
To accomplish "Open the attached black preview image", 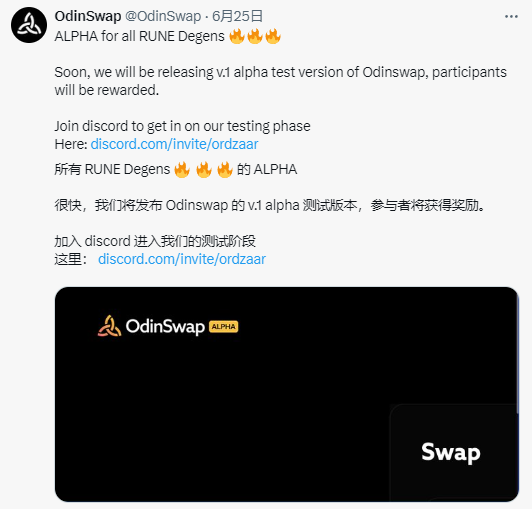I will [287, 394].
